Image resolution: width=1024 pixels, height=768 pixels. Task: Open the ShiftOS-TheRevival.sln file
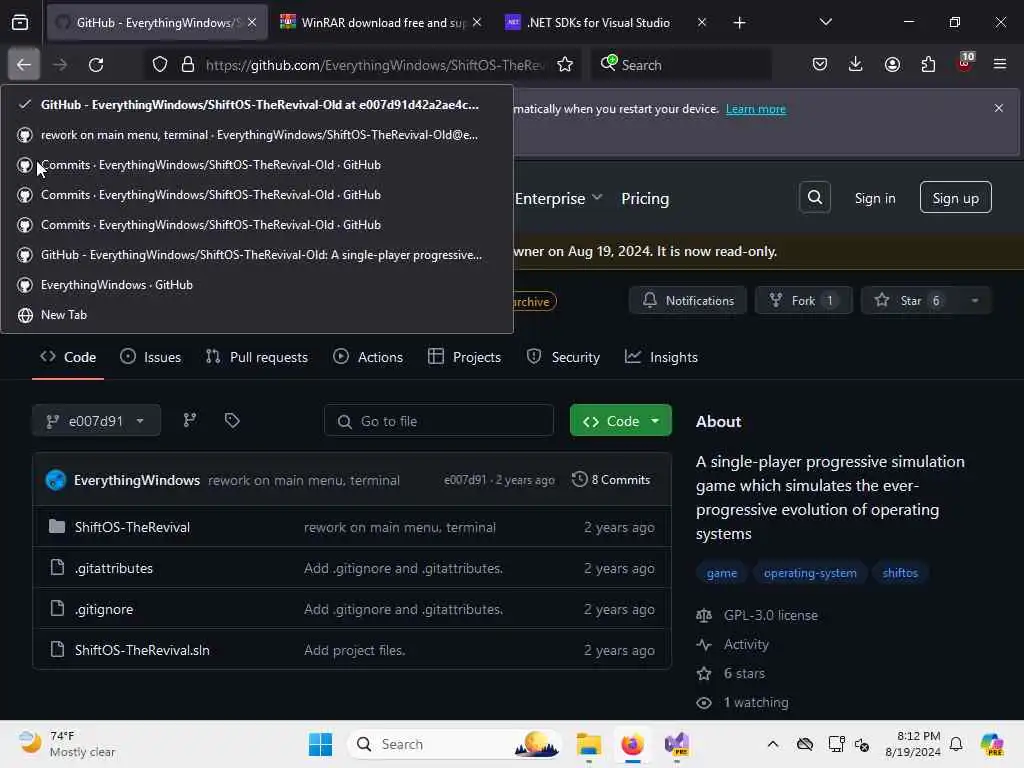tap(142, 650)
